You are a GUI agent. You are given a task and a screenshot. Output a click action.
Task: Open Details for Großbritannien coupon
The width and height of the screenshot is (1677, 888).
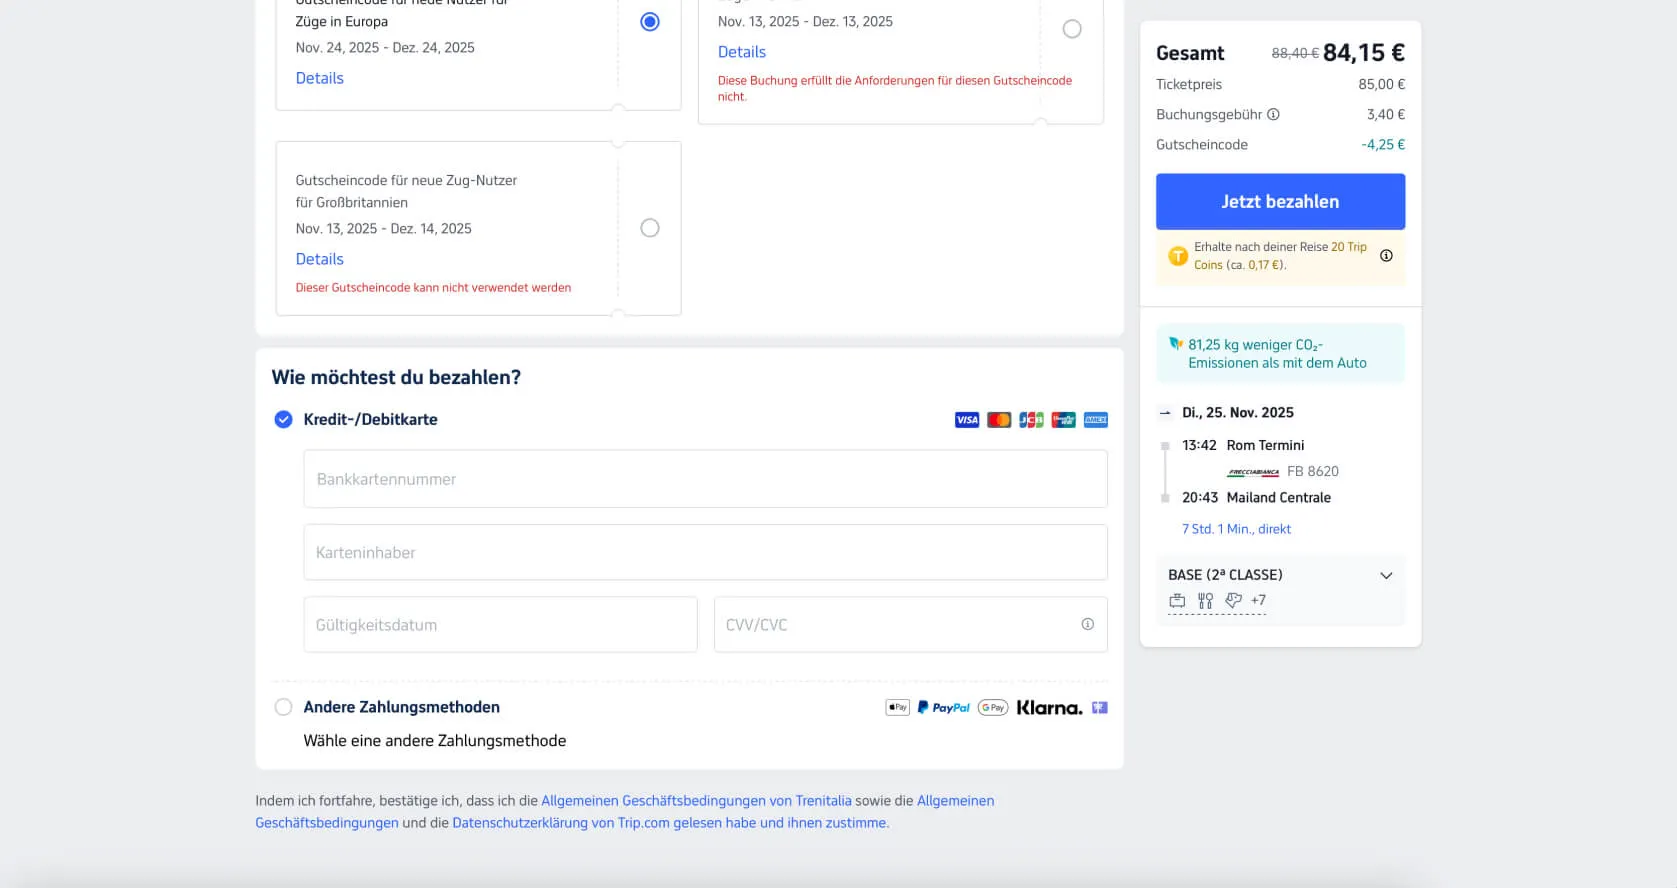coord(319,259)
